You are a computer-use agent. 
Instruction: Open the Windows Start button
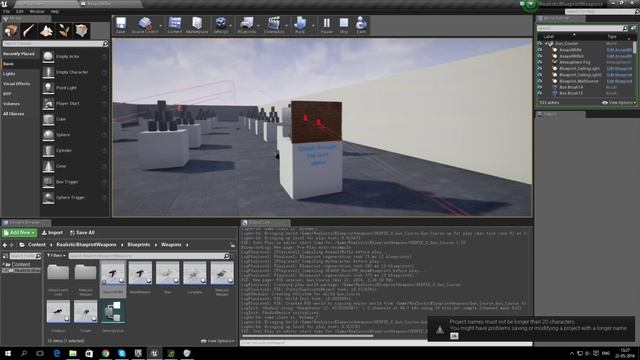click(x=7, y=353)
